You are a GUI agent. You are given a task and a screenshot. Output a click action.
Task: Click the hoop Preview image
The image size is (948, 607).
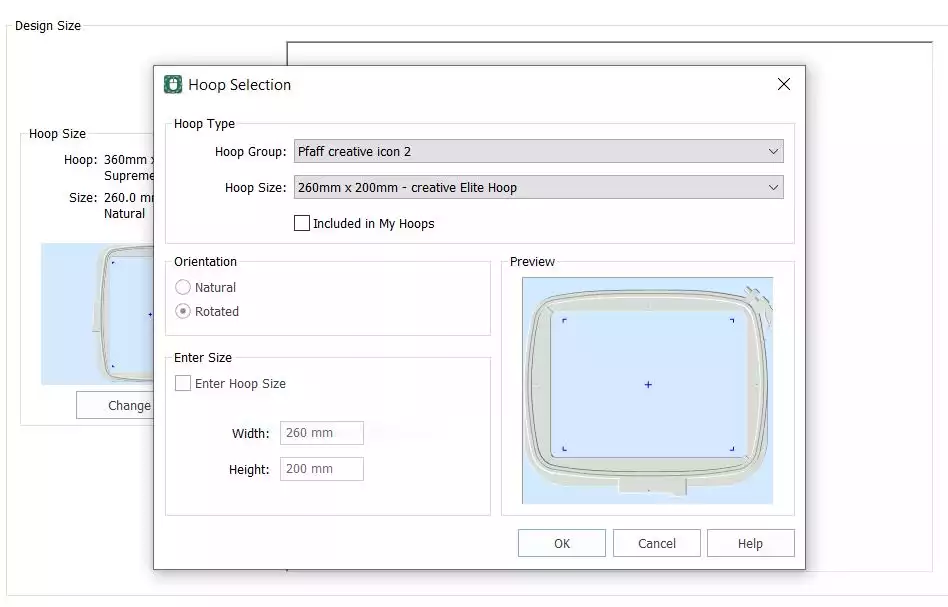[x=648, y=391]
